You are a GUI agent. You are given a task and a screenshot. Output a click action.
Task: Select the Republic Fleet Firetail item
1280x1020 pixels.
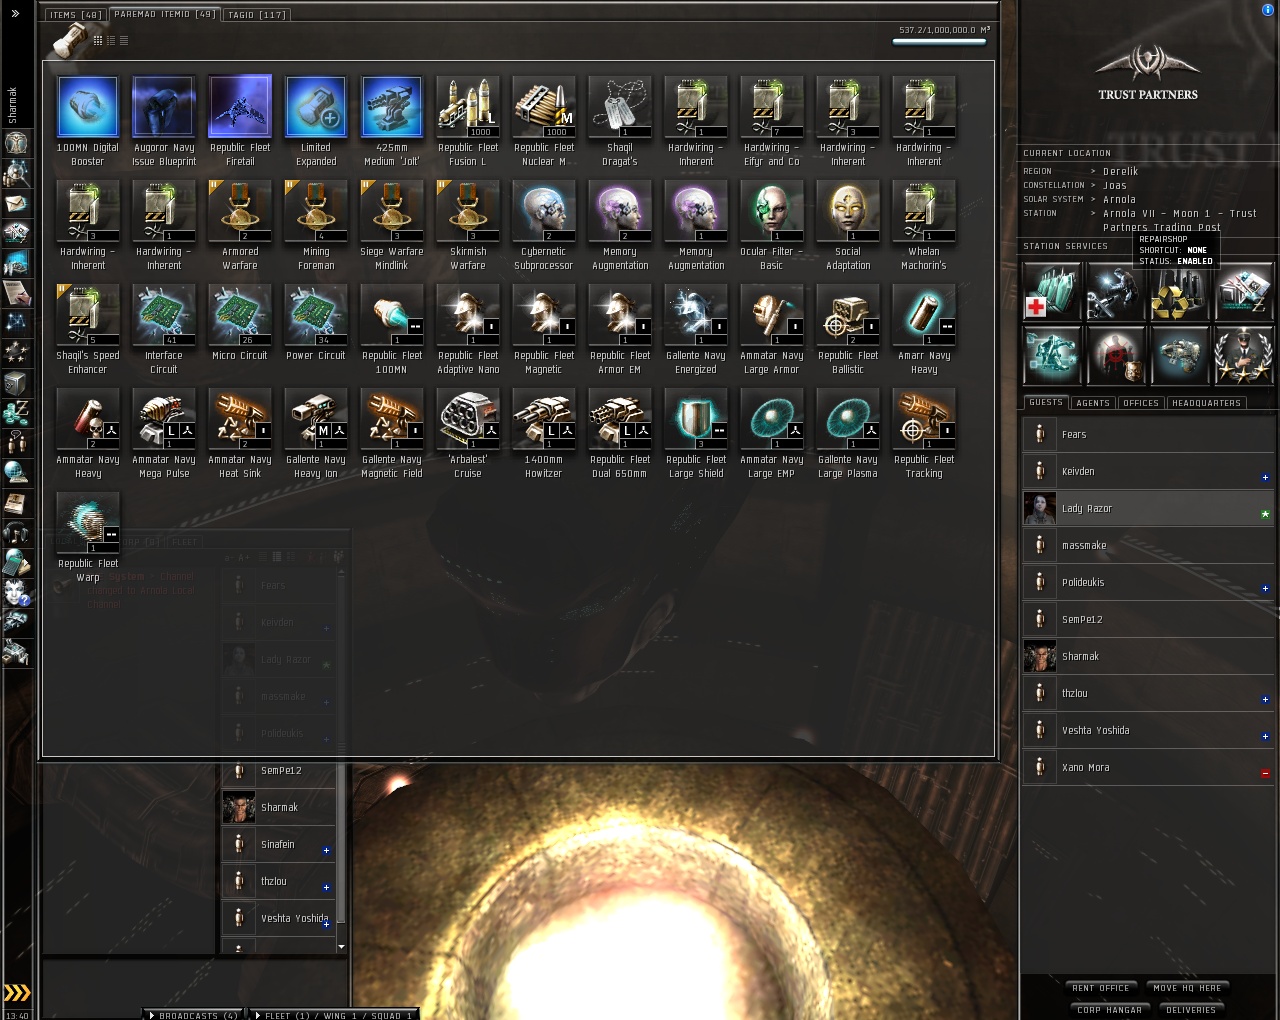coord(240,121)
